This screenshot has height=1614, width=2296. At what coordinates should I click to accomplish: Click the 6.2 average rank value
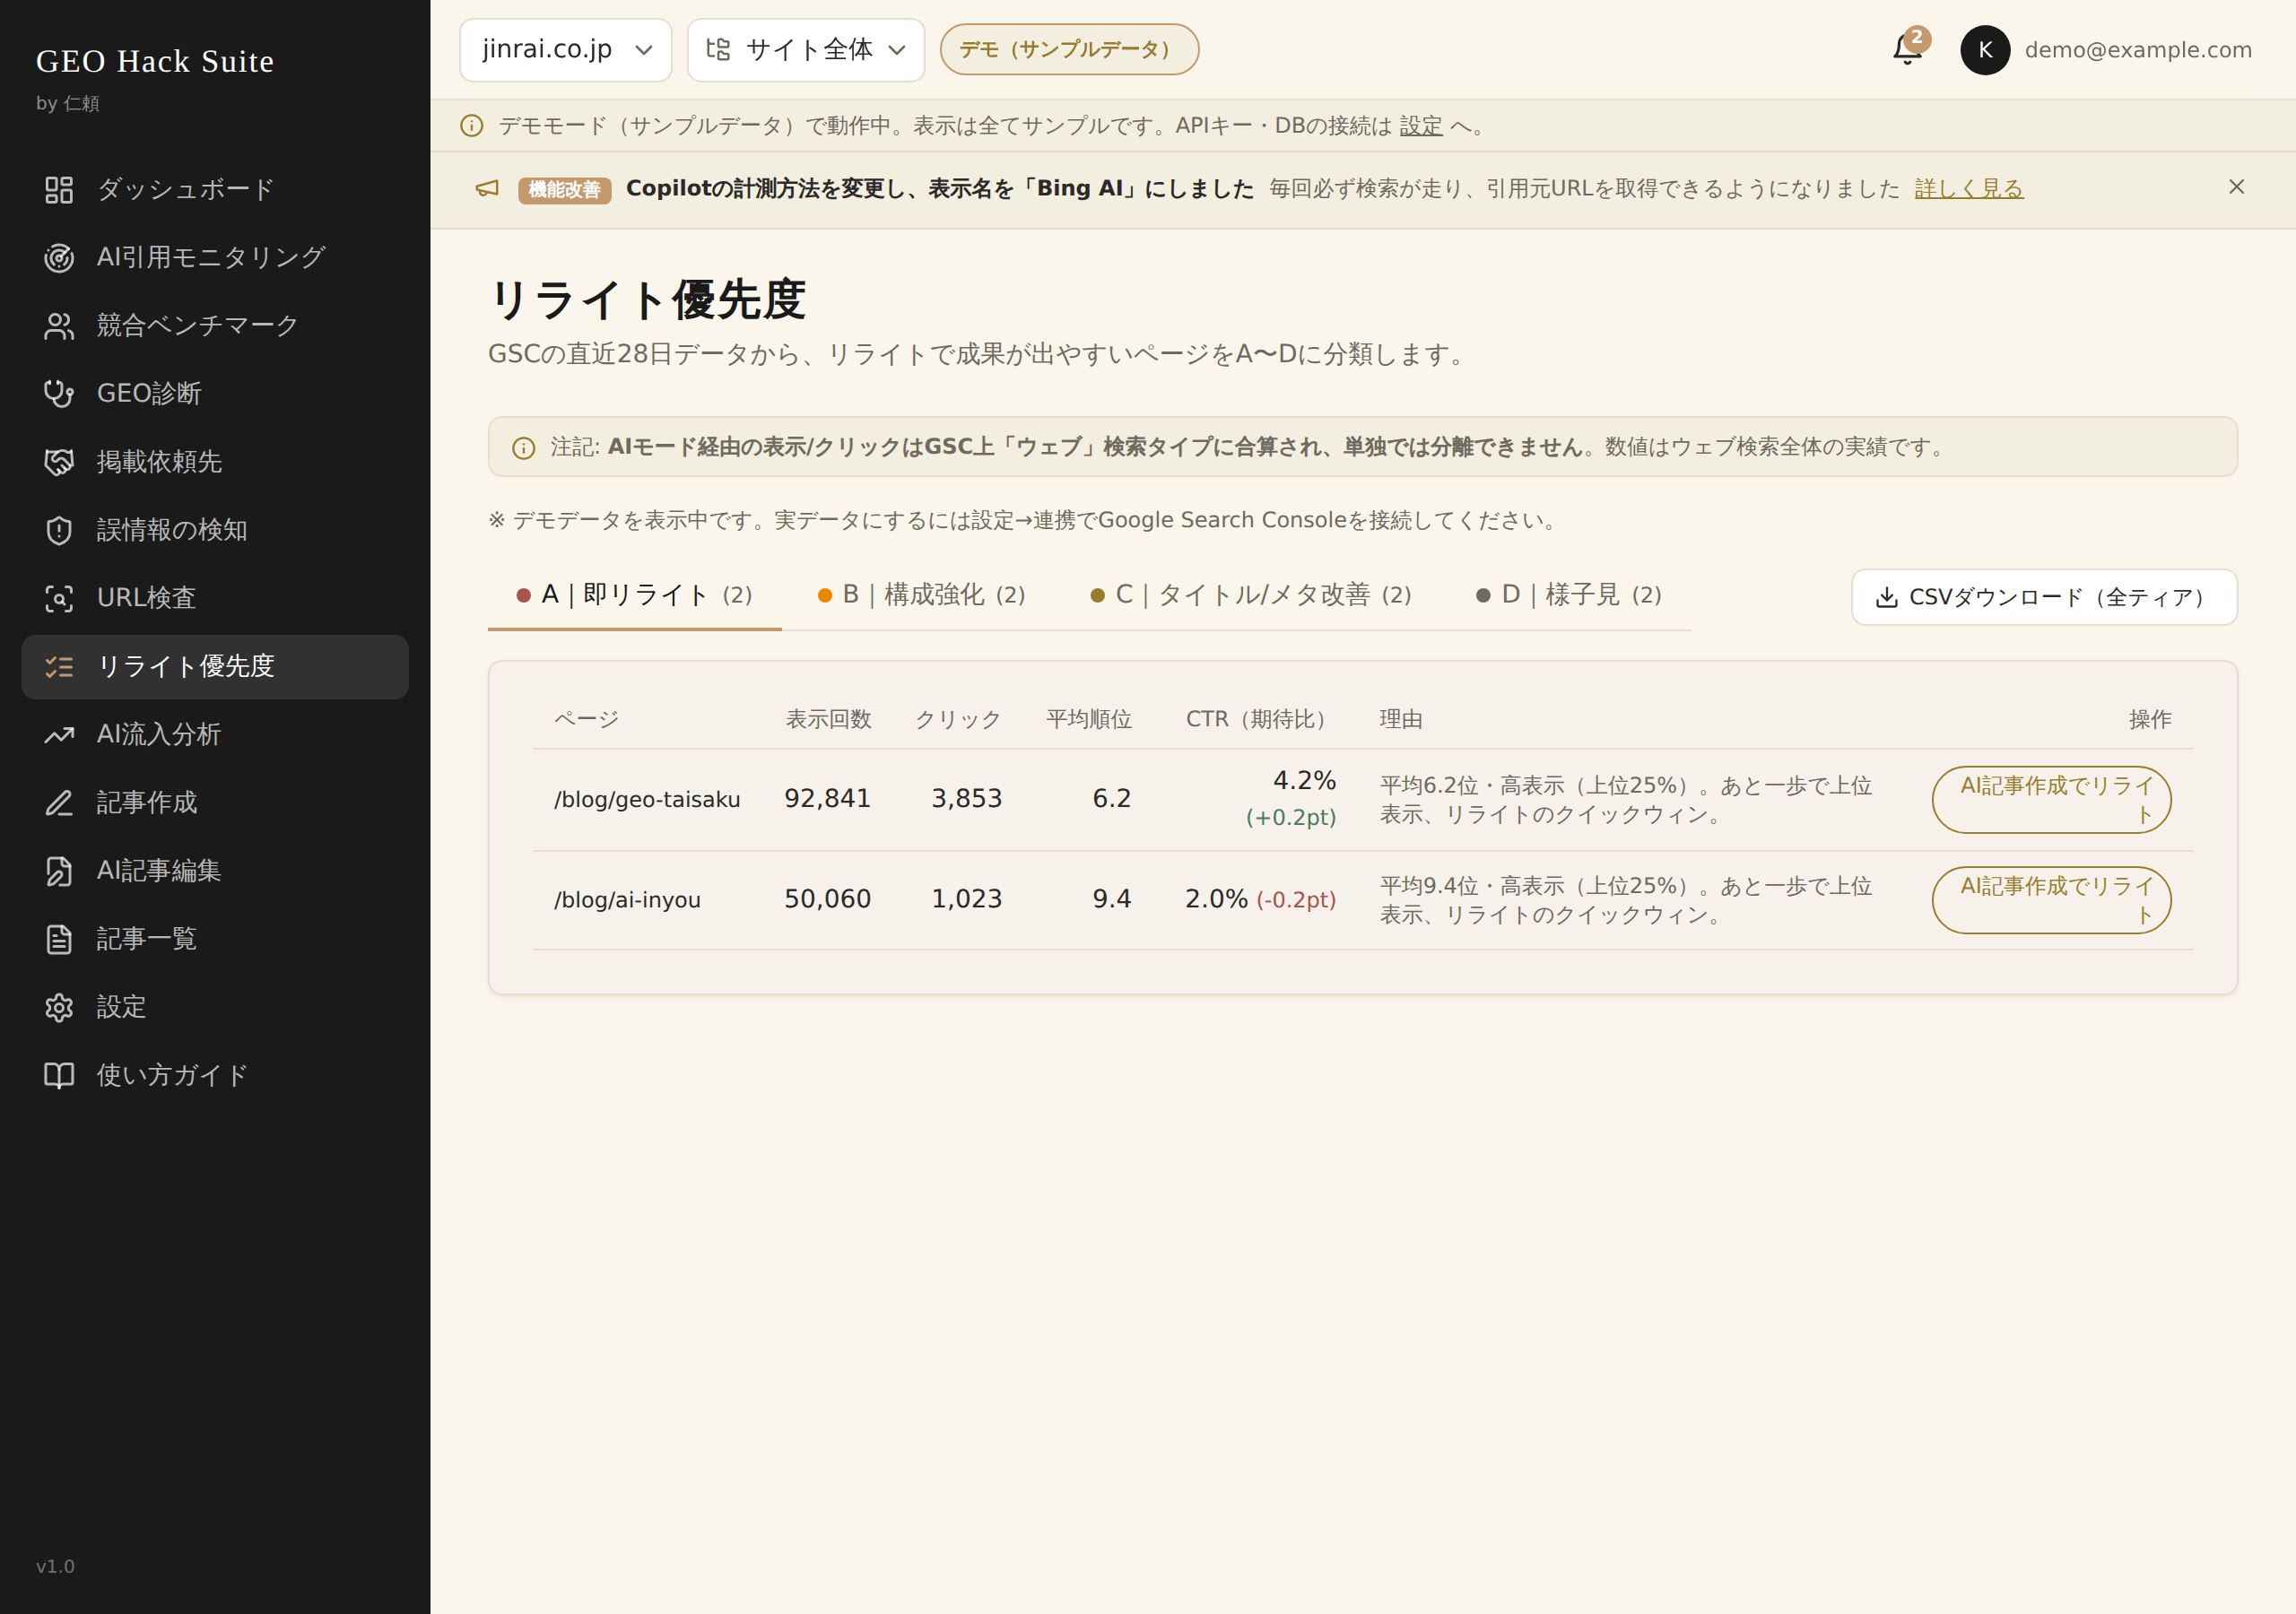click(1112, 799)
